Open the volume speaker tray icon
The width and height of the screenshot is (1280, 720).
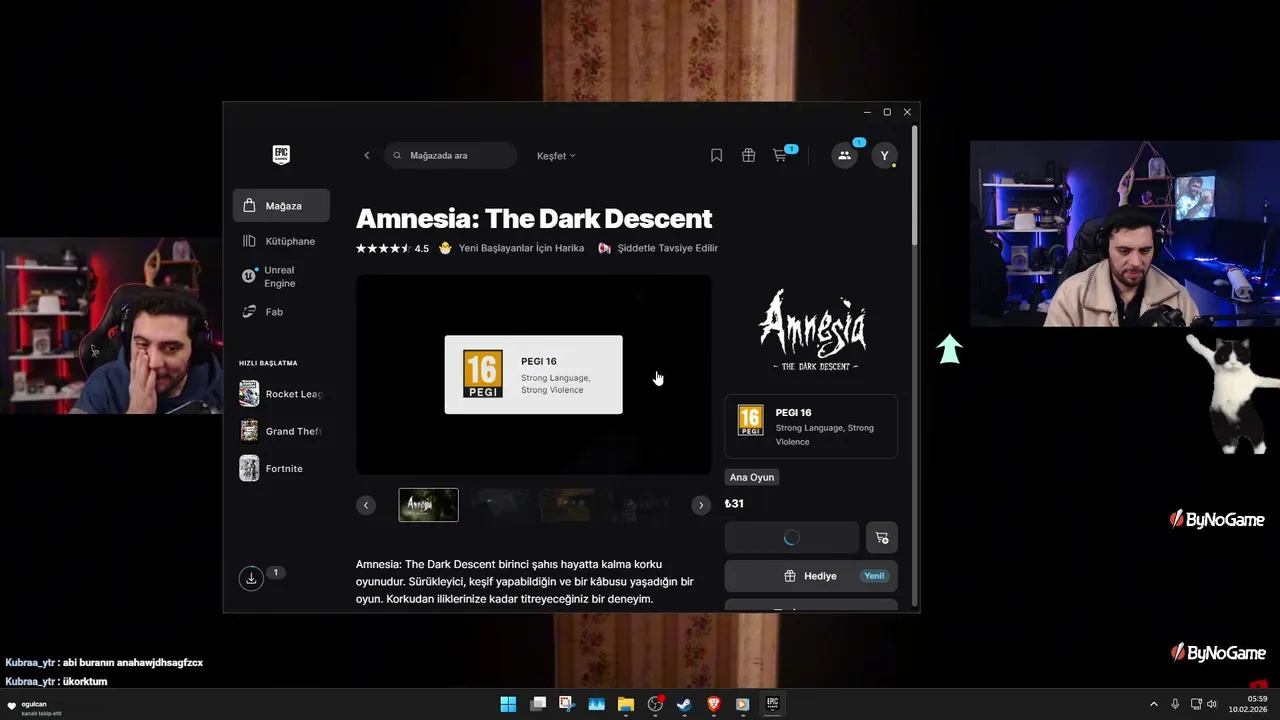[x=1212, y=704]
